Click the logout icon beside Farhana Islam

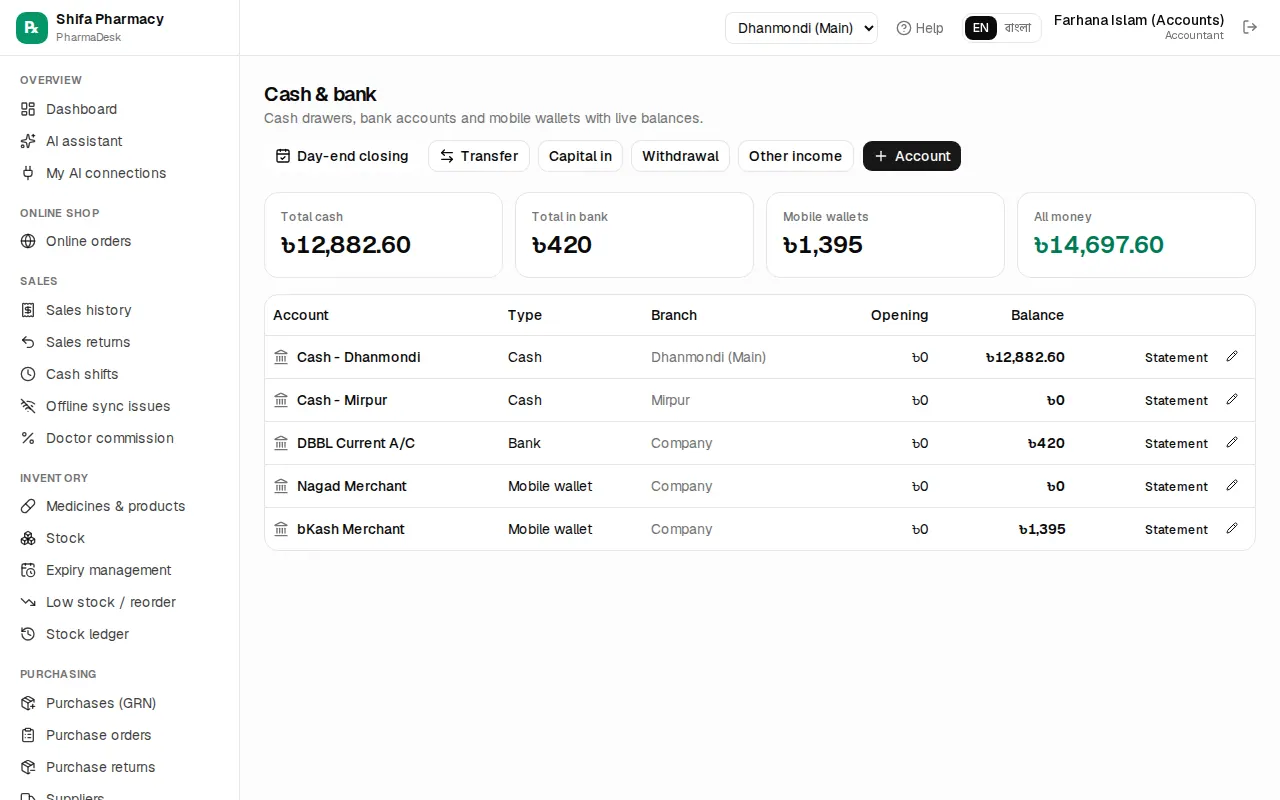pos(1250,27)
